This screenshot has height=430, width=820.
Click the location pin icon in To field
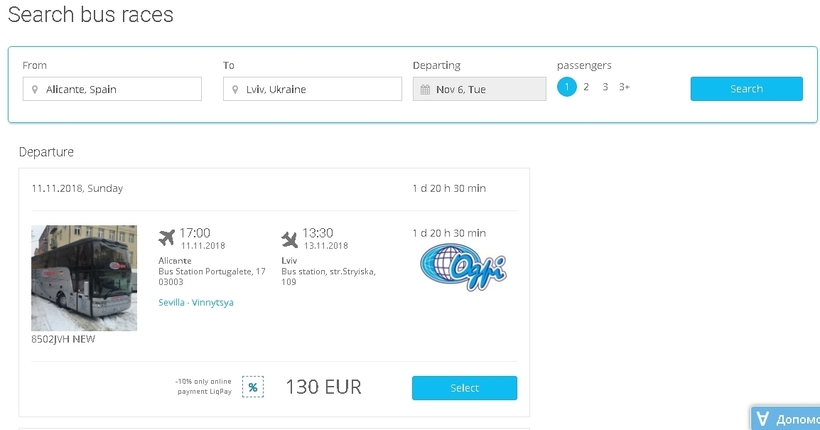coord(235,89)
